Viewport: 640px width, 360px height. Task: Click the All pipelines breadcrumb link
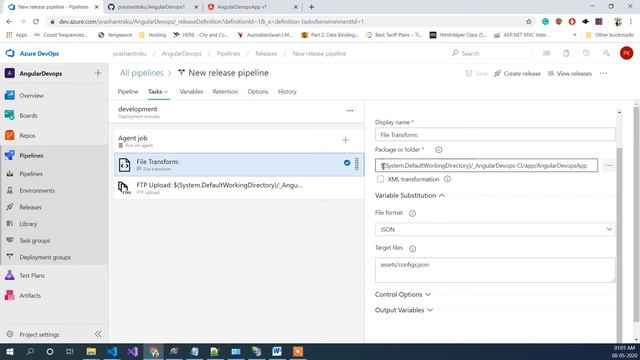point(141,73)
